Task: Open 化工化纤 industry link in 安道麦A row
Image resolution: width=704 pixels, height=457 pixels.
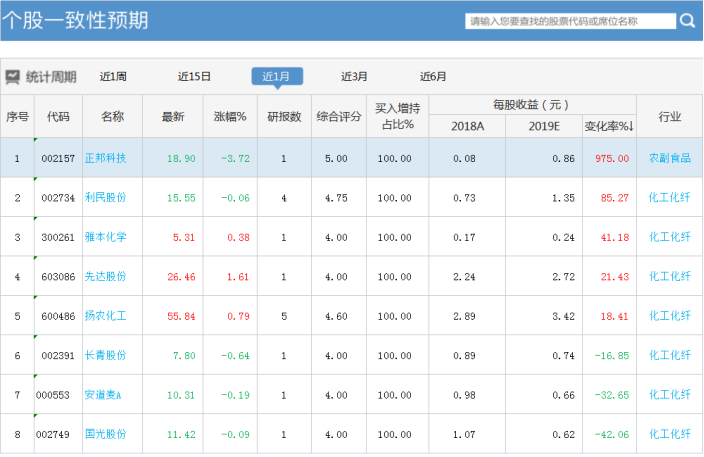Action: point(669,395)
